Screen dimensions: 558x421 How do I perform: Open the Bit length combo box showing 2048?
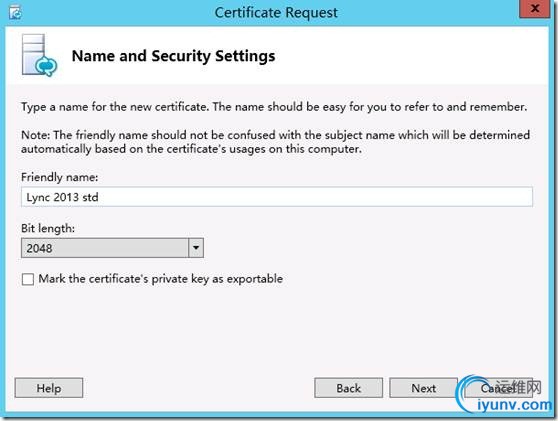click(112, 248)
